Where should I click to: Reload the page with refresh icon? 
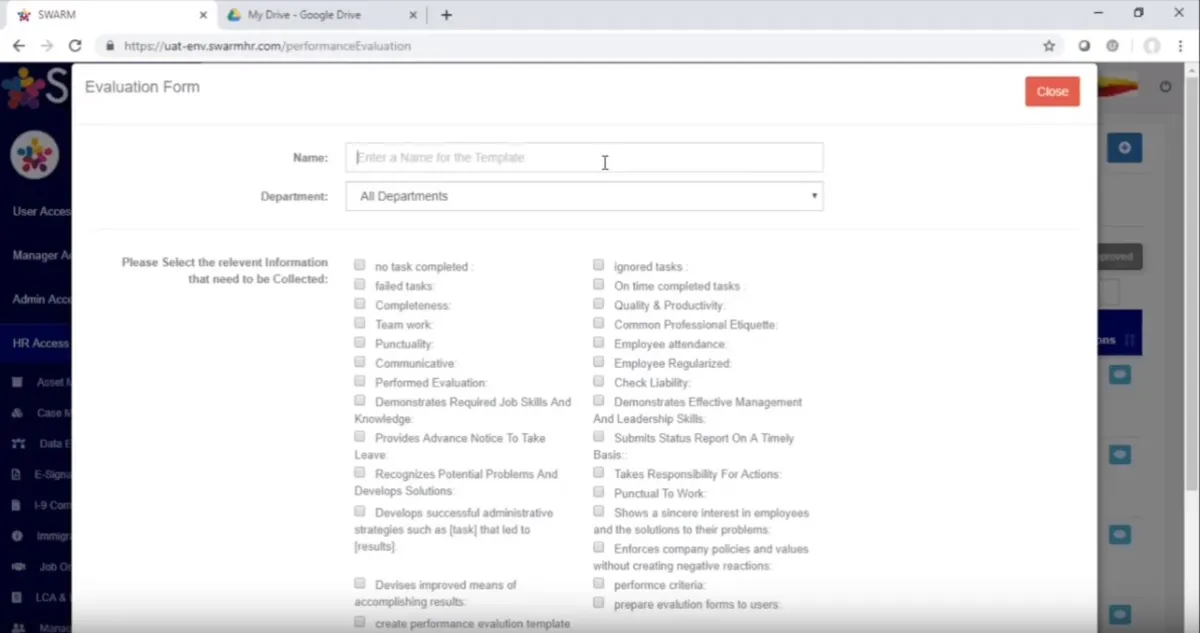75,46
